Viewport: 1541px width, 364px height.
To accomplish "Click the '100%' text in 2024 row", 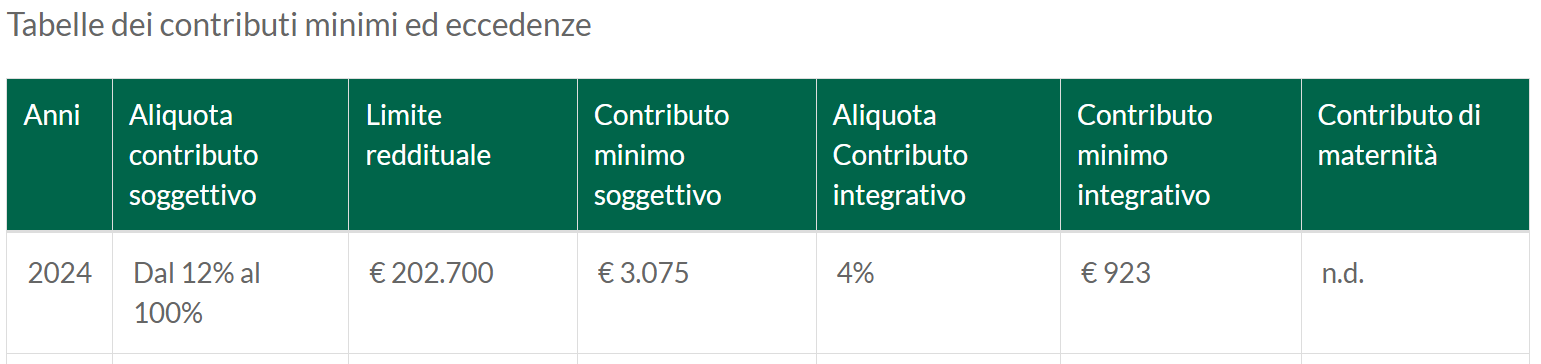I will (168, 314).
